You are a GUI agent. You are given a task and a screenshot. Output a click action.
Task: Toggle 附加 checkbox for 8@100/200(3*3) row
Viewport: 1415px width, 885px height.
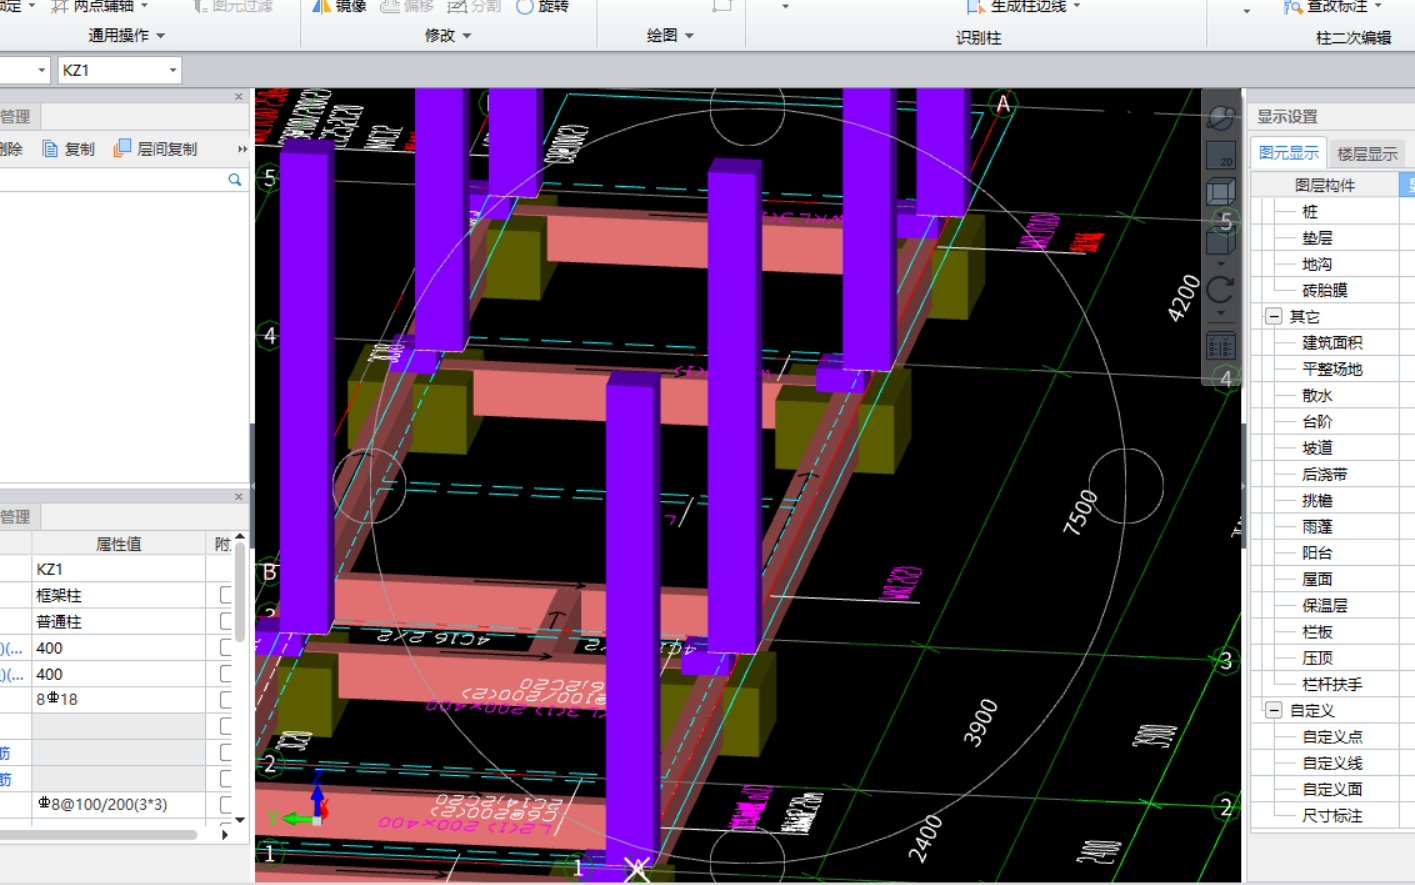[x=226, y=804]
